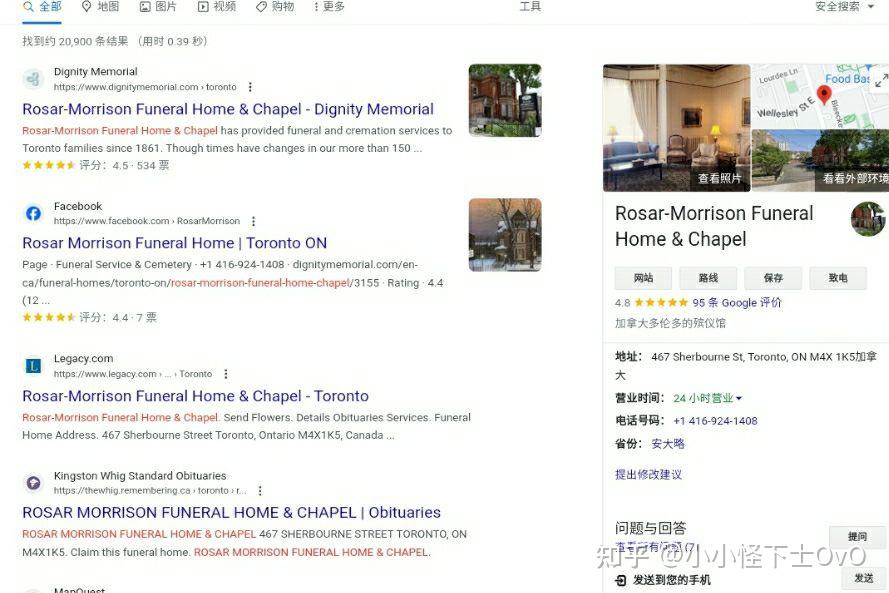Click the round funeral home profile image
889x593 pixels.
point(868,219)
